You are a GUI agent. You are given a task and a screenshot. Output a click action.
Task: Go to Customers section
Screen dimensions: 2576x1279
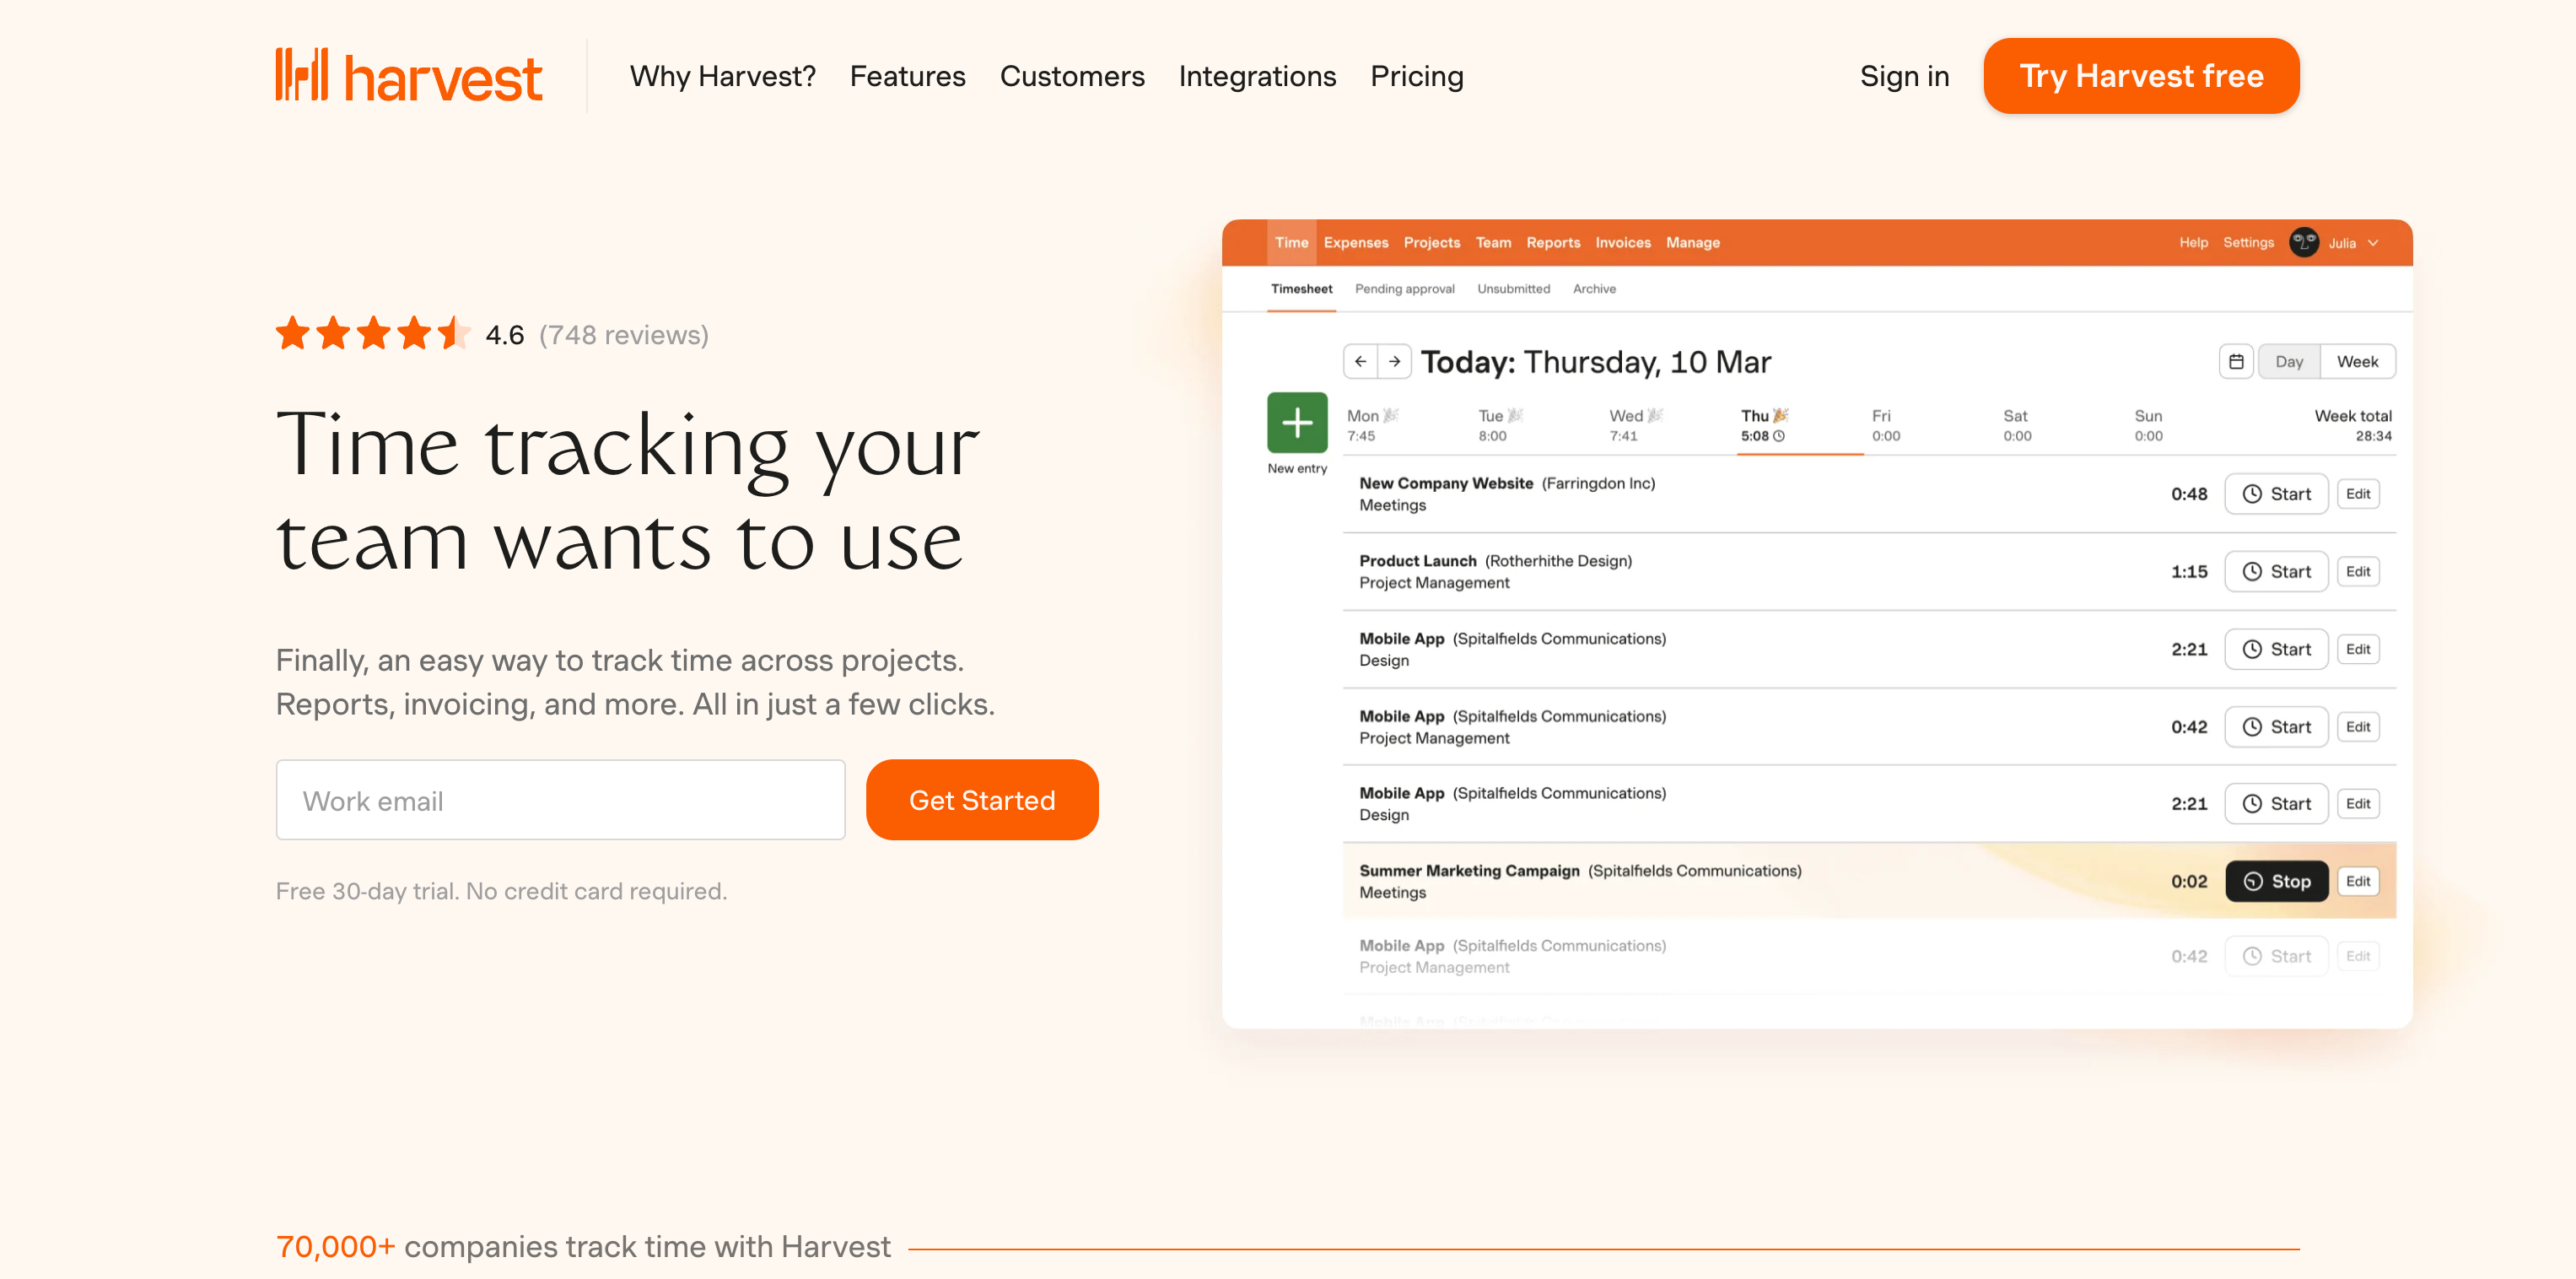coord(1072,76)
